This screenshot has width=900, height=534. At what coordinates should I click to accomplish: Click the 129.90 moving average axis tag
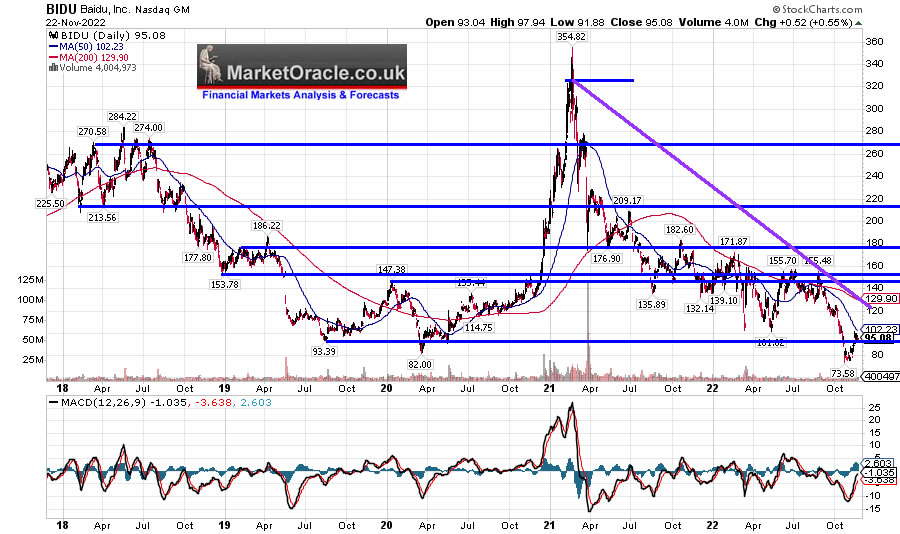(x=878, y=298)
